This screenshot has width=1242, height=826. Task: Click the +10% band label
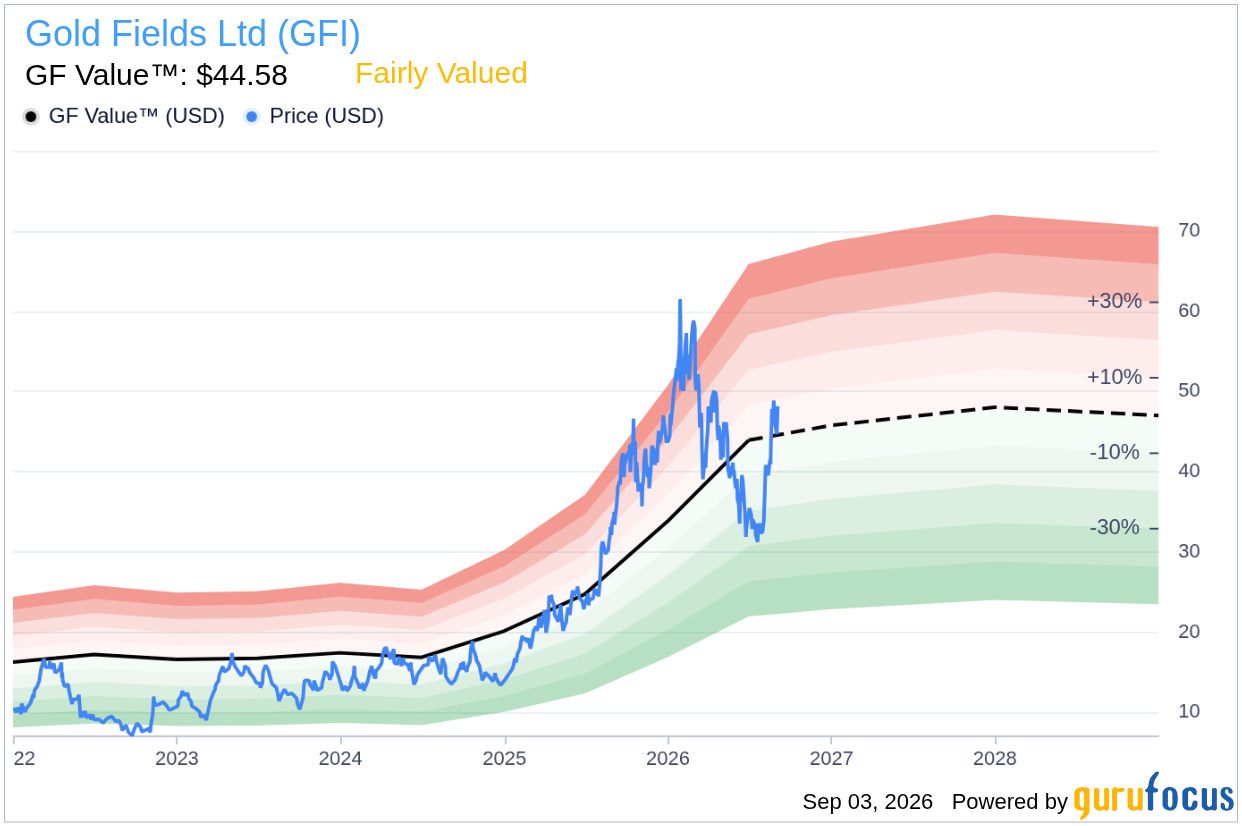click(x=1114, y=377)
